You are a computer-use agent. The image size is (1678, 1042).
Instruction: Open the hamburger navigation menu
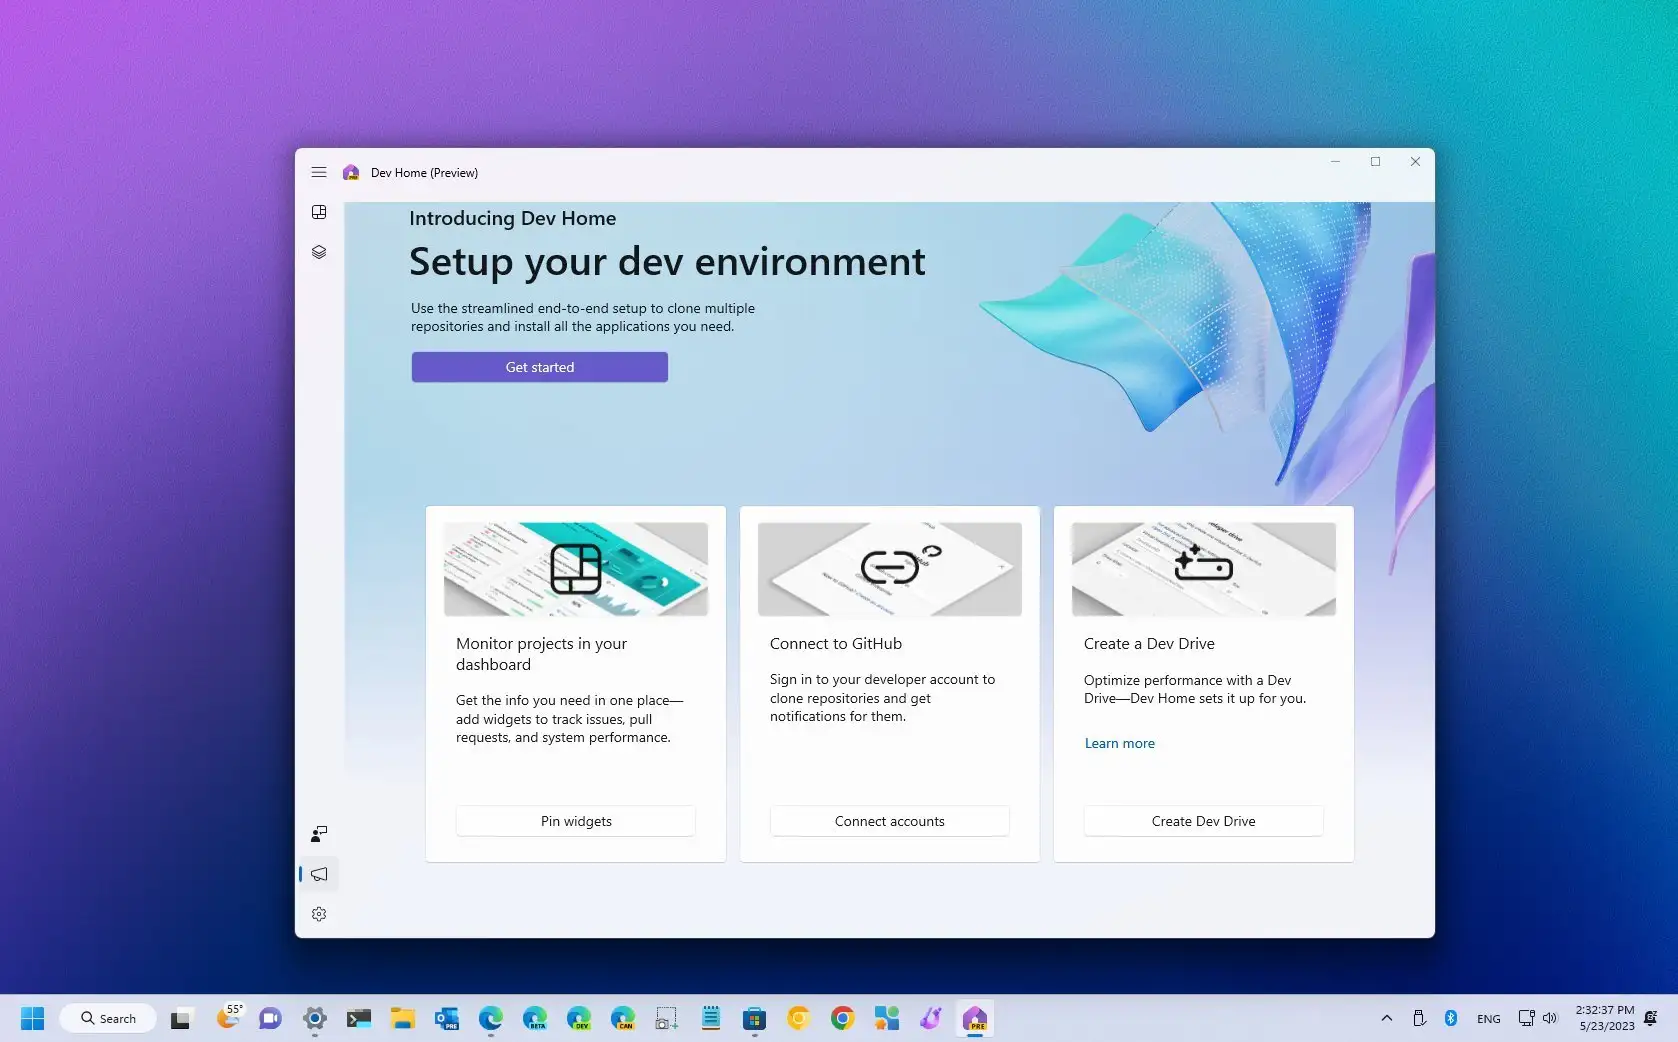point(319,172)
